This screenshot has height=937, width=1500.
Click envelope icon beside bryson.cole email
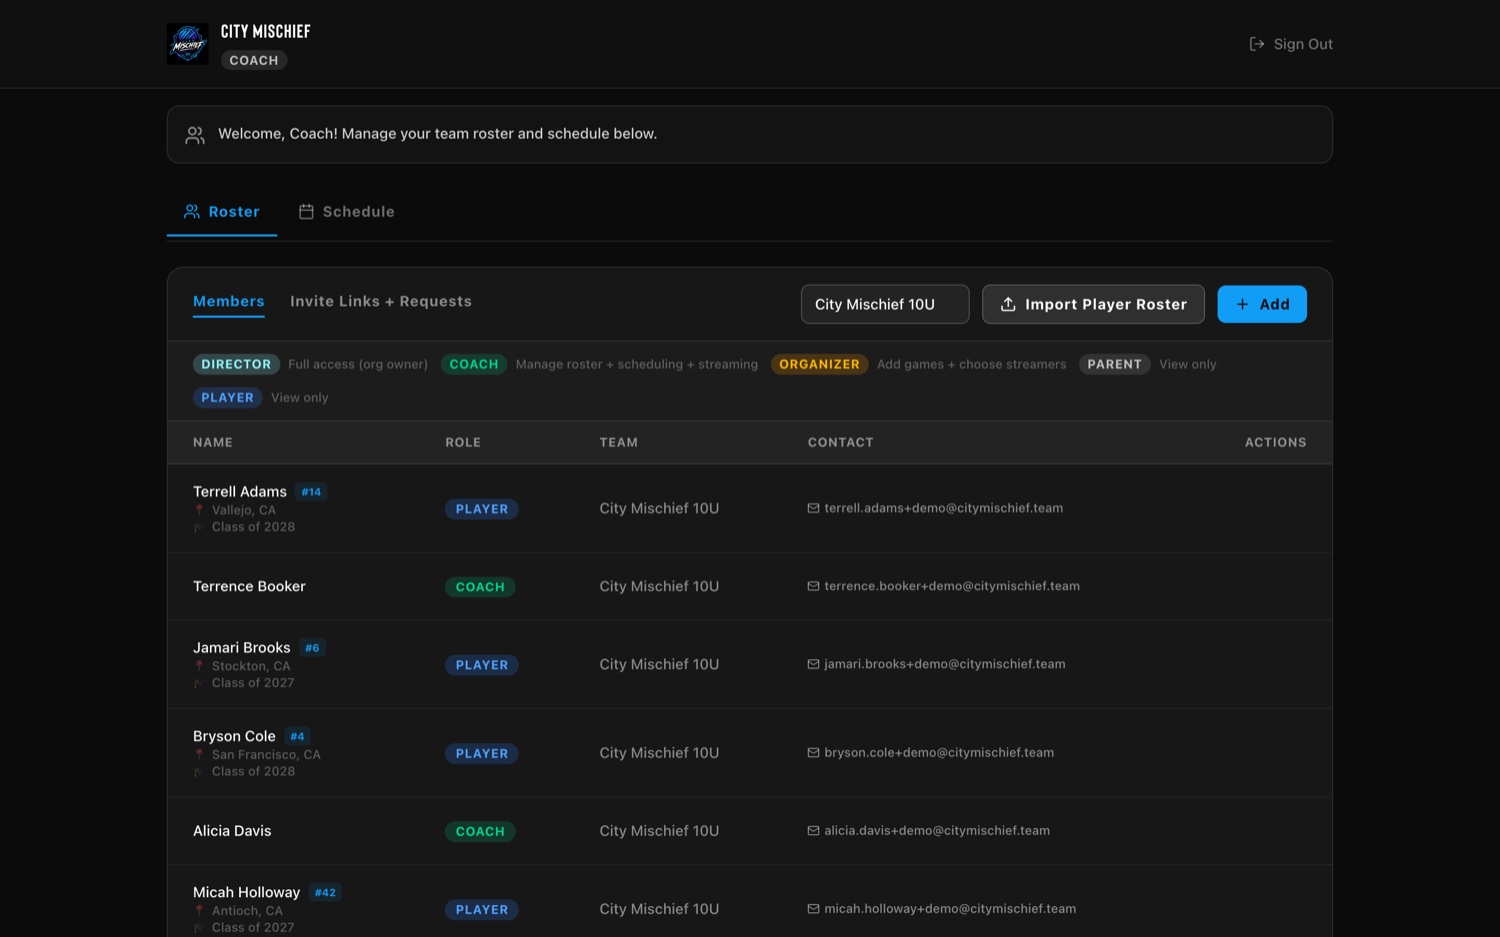(813, 753)
